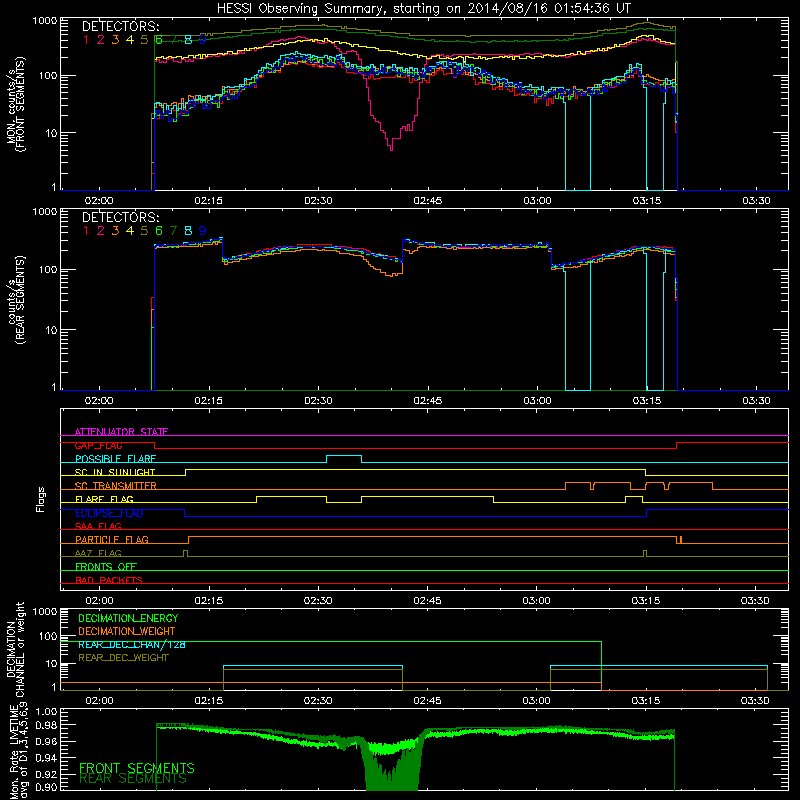This screenshot has height=800, width=800.
Task: Select orange detector 3 in rear segments legend
Action: [x=115, y=231]
